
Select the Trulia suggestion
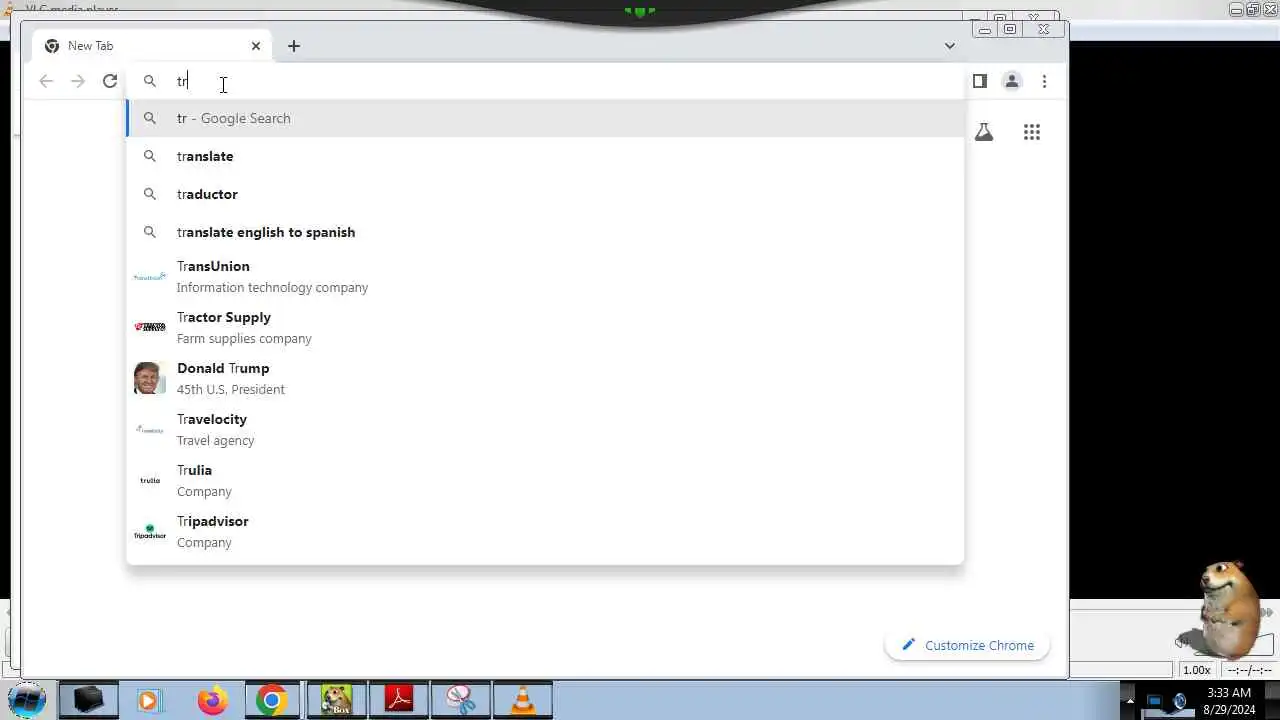(x=545, y=480)
